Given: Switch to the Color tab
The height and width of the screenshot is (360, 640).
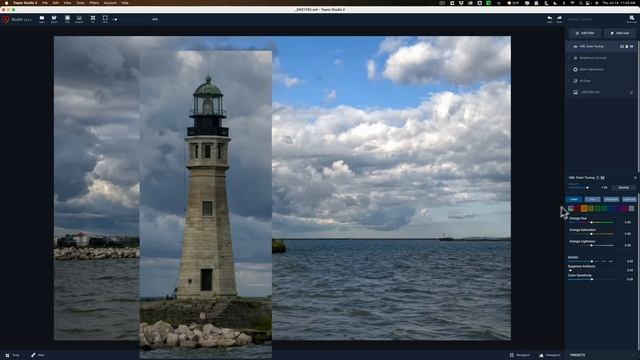Looking at the screenshot, I should pos(574,199).
